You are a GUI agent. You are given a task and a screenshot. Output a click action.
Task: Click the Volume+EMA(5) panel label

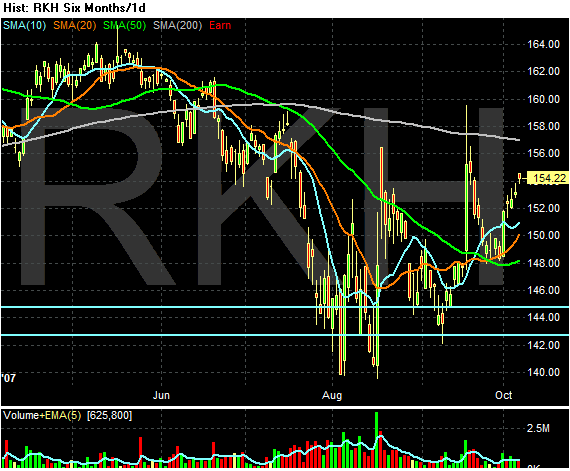[x=42, y=415]
